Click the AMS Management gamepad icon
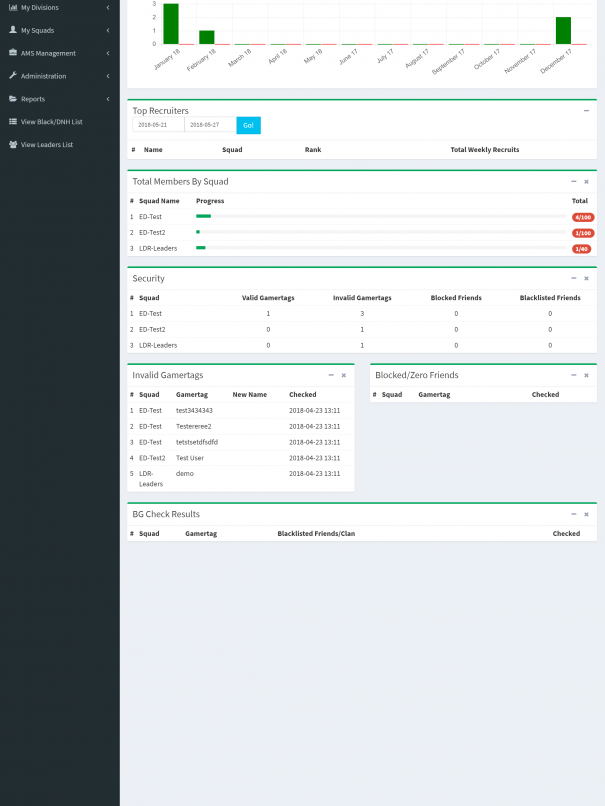Viewport: 605px width, 806px height. click(12, 53)
